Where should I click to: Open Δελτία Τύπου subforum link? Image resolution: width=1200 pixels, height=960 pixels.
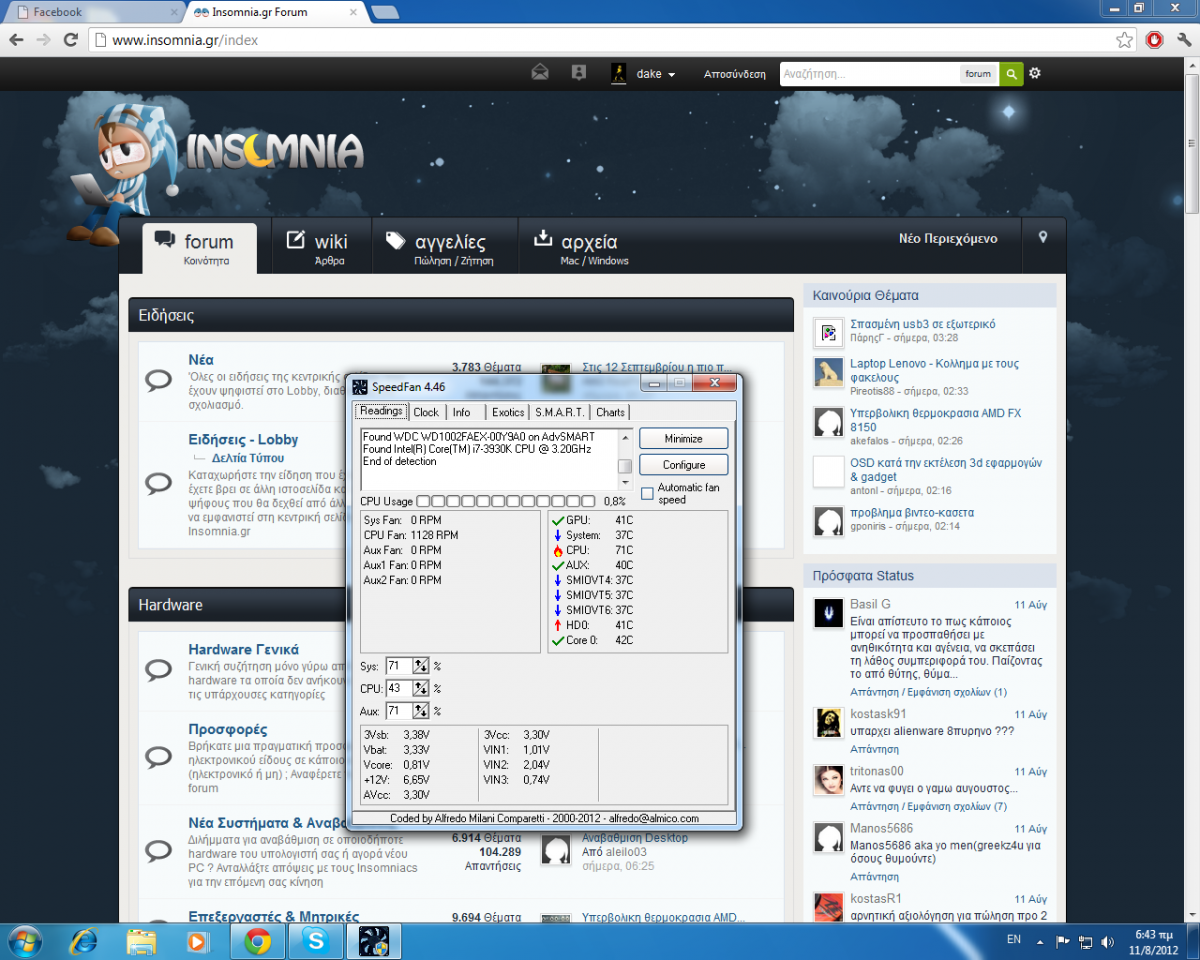248,457
